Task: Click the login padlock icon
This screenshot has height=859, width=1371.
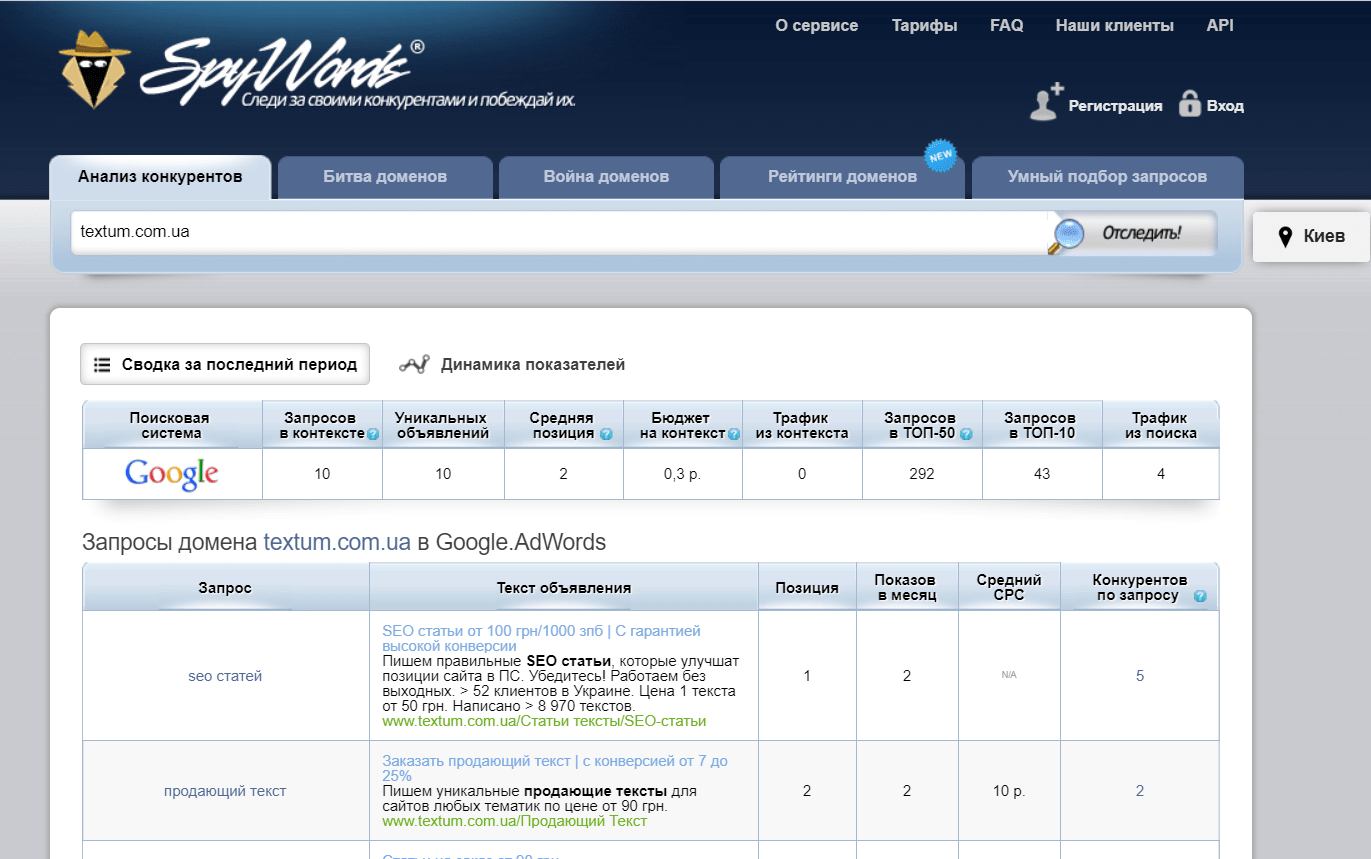Action: (1189, 103)
